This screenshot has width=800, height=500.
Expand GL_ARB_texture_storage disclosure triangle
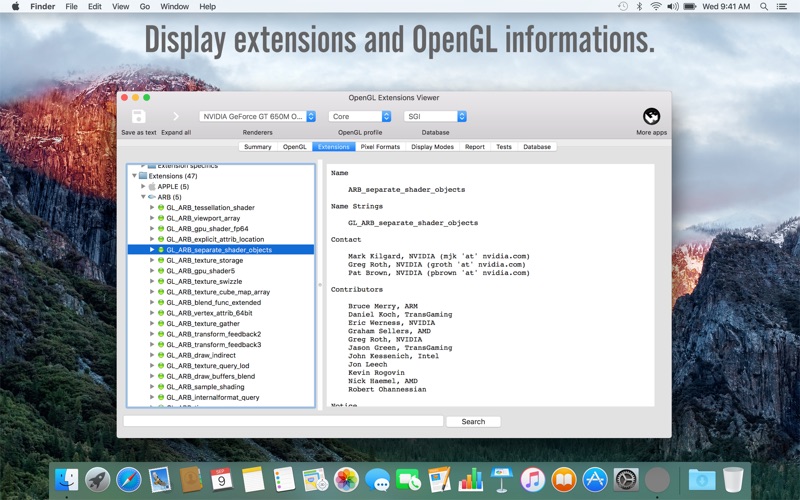coord(152,260)
